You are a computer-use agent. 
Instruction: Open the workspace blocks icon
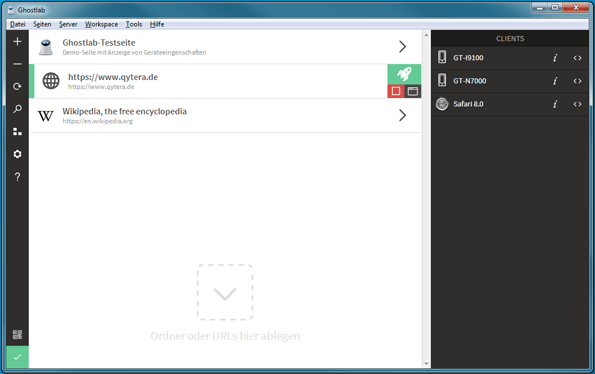[17, 132]
